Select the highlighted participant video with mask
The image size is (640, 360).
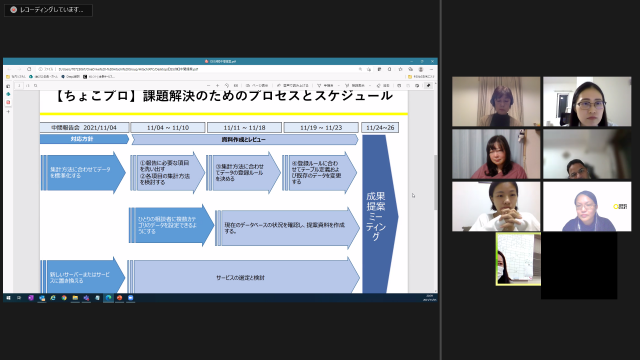click(x=518, y=259)
